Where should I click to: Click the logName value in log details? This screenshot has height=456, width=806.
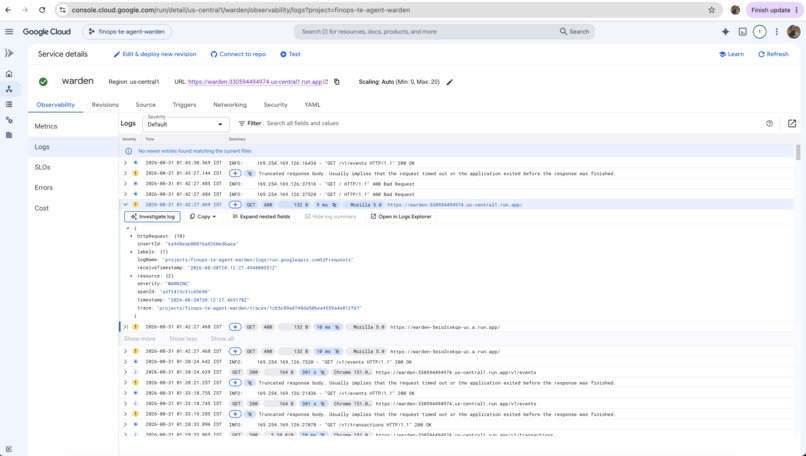point(259,260)
